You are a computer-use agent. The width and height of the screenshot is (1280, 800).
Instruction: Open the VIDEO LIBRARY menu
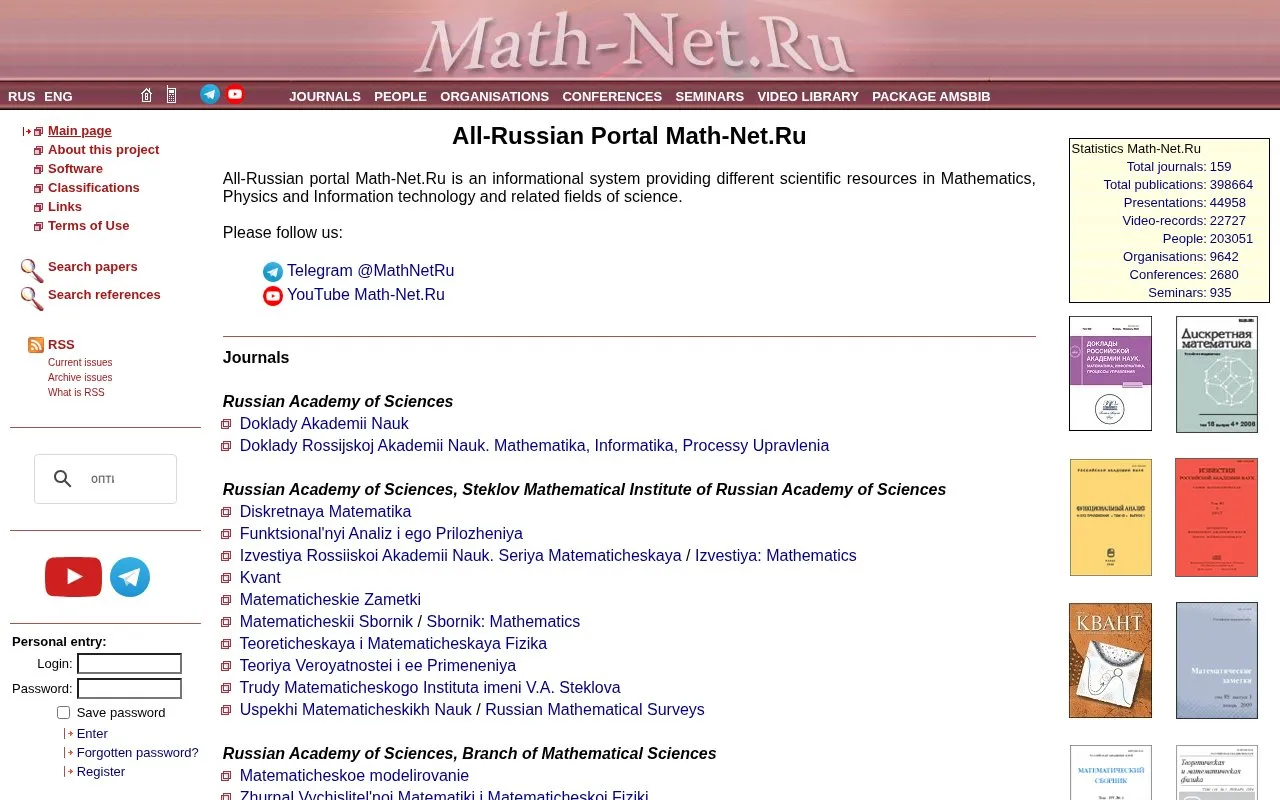[808, 96]
